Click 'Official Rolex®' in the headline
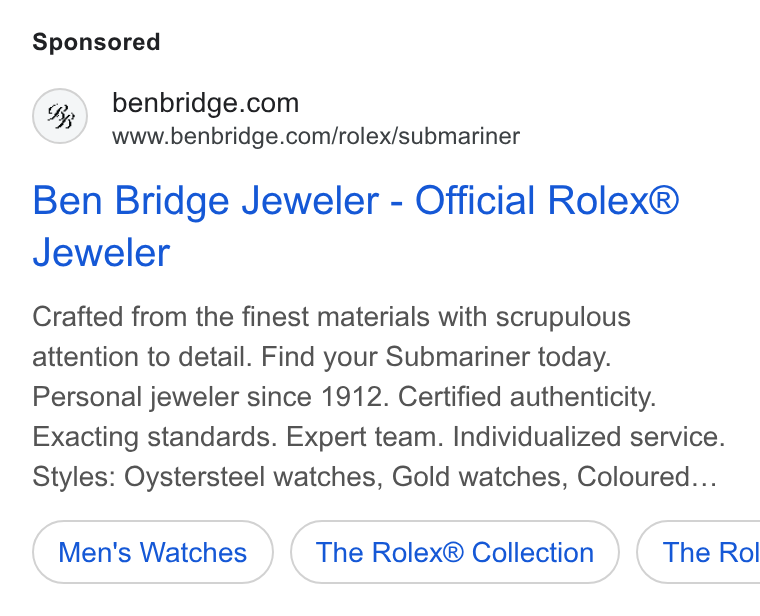This screenshot has width=760, height=616. 547,201
